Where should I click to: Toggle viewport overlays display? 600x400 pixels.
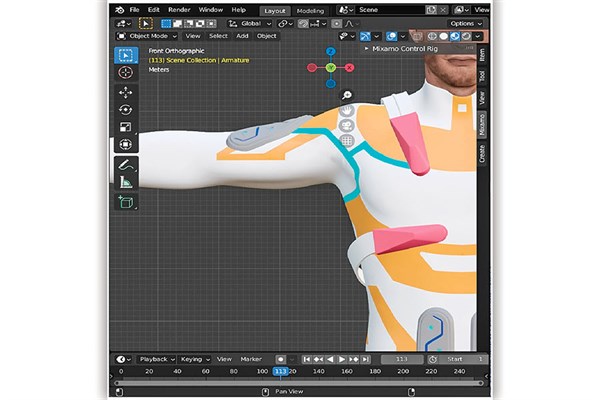click(x=392, y=36)
